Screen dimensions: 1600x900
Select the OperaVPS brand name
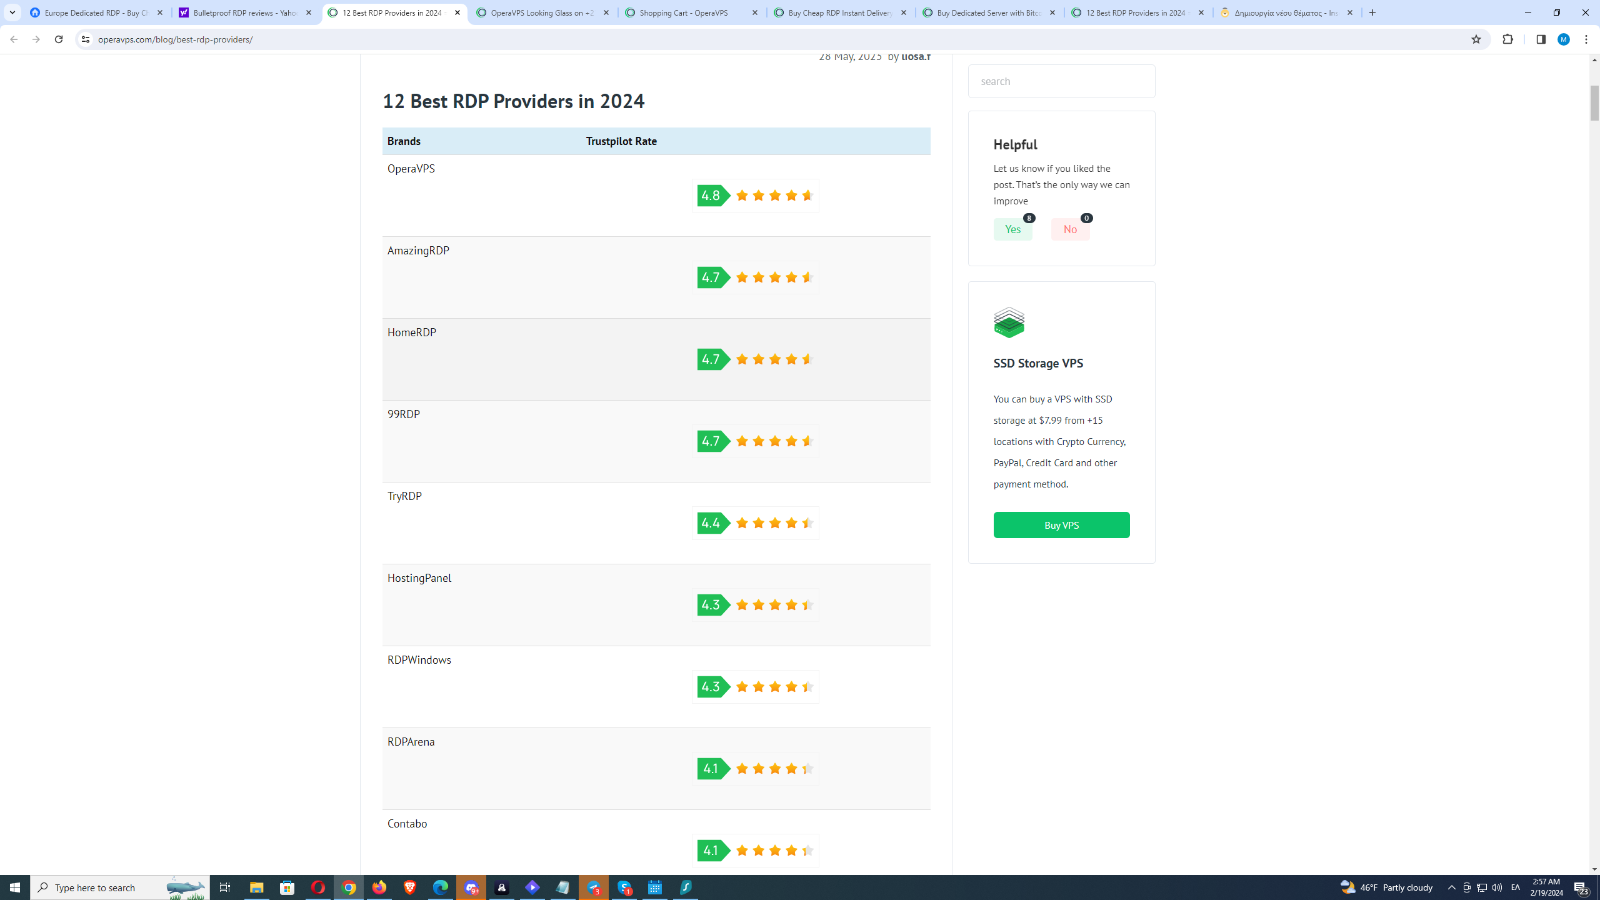(411, 169)
